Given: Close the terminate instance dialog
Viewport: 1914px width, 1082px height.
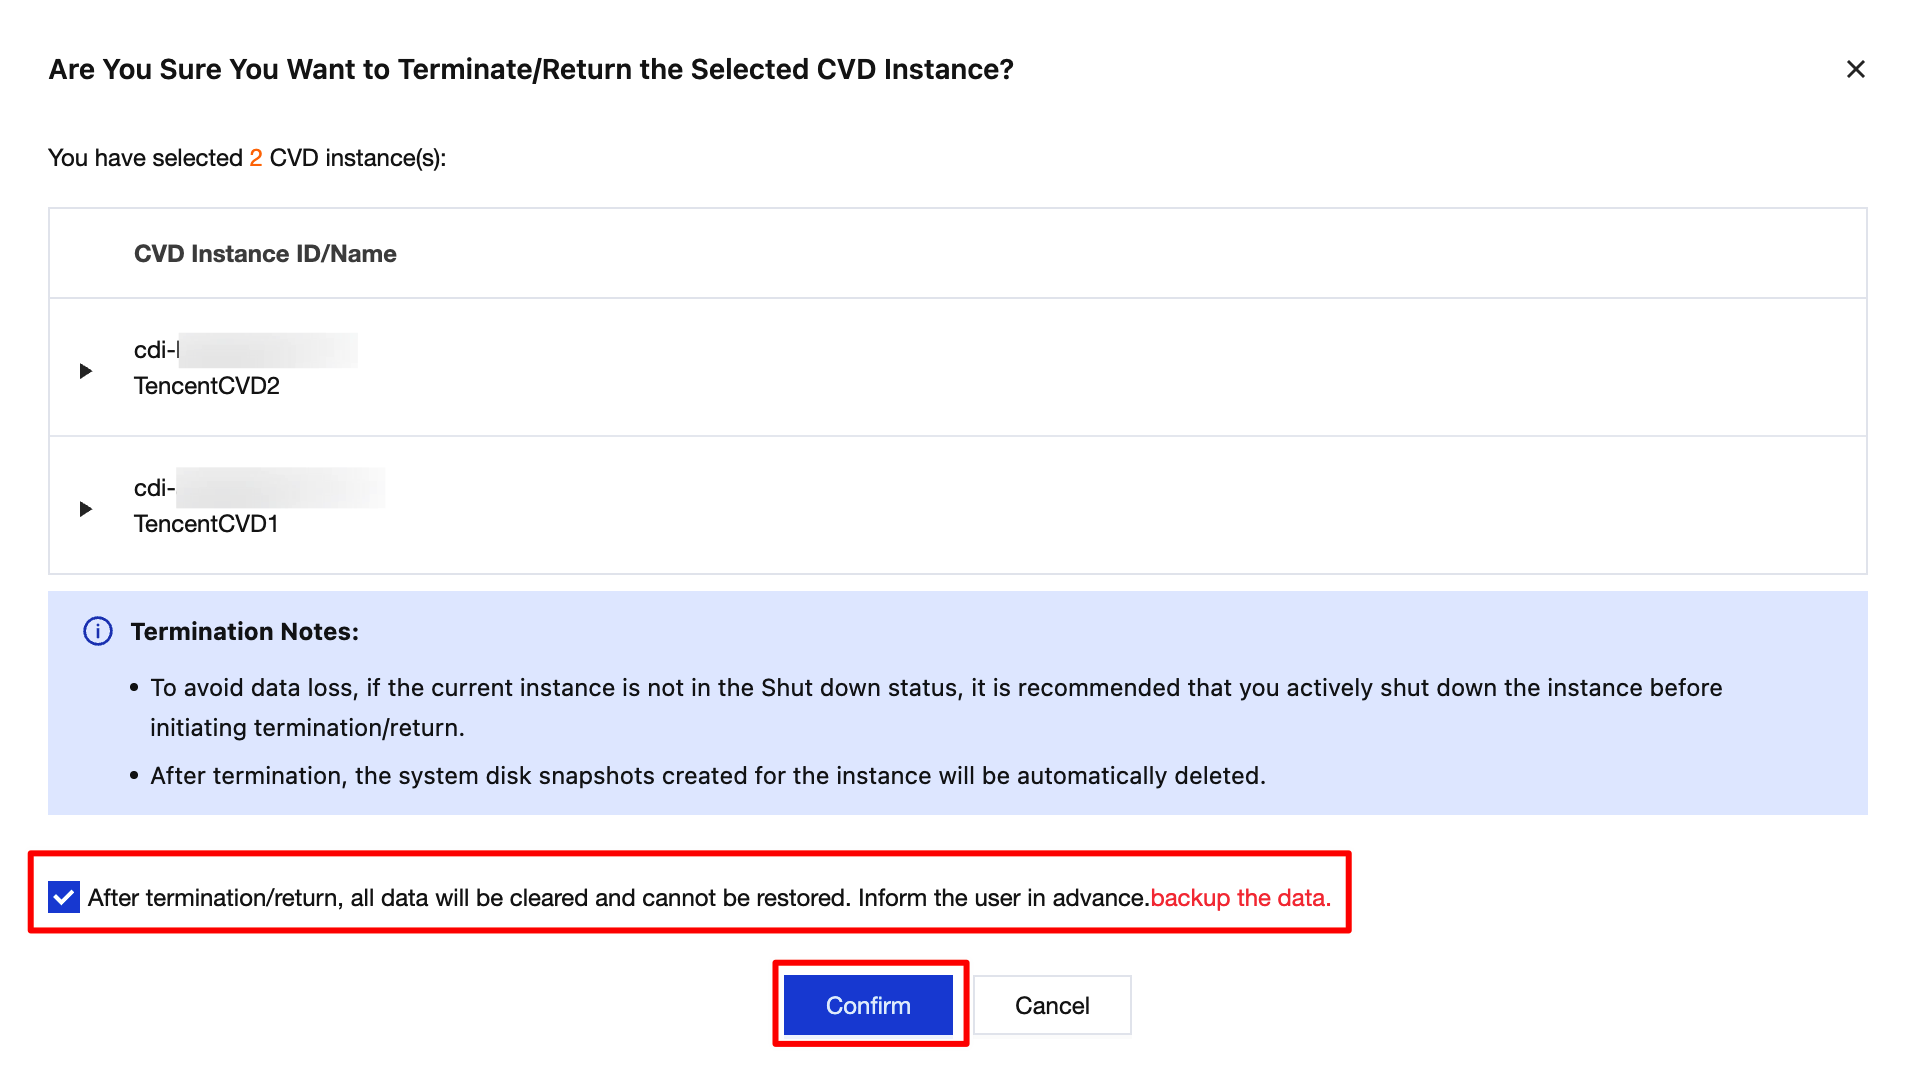Looking at the screenshot, I should click(x=1855, y=69).
